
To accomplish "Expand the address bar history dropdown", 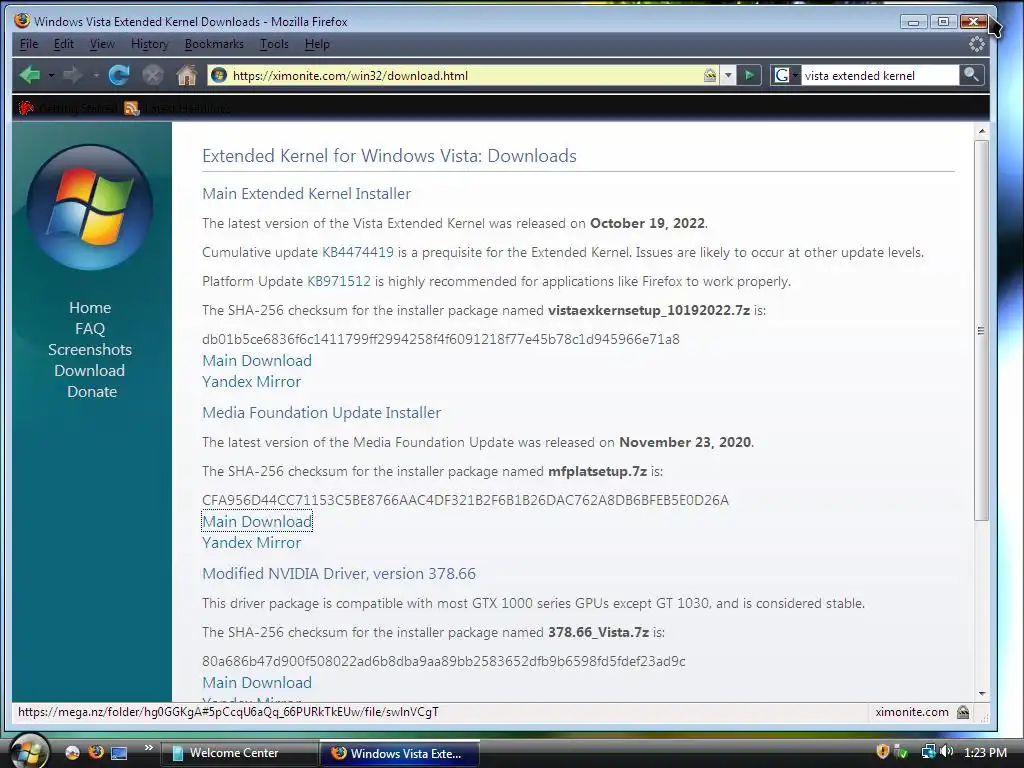I will coord(728,75).
